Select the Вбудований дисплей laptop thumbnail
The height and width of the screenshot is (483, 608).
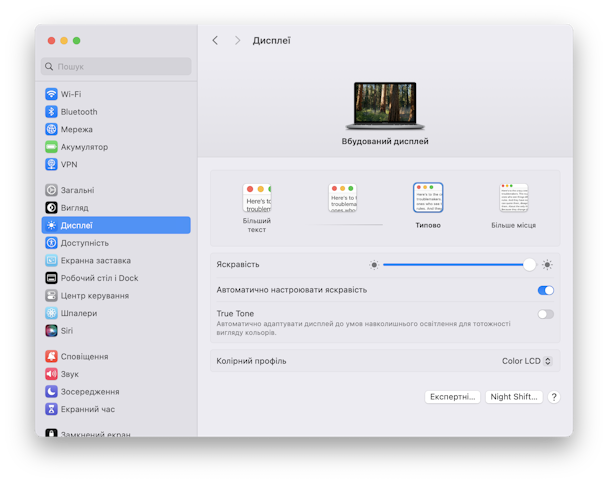(385, 105)
